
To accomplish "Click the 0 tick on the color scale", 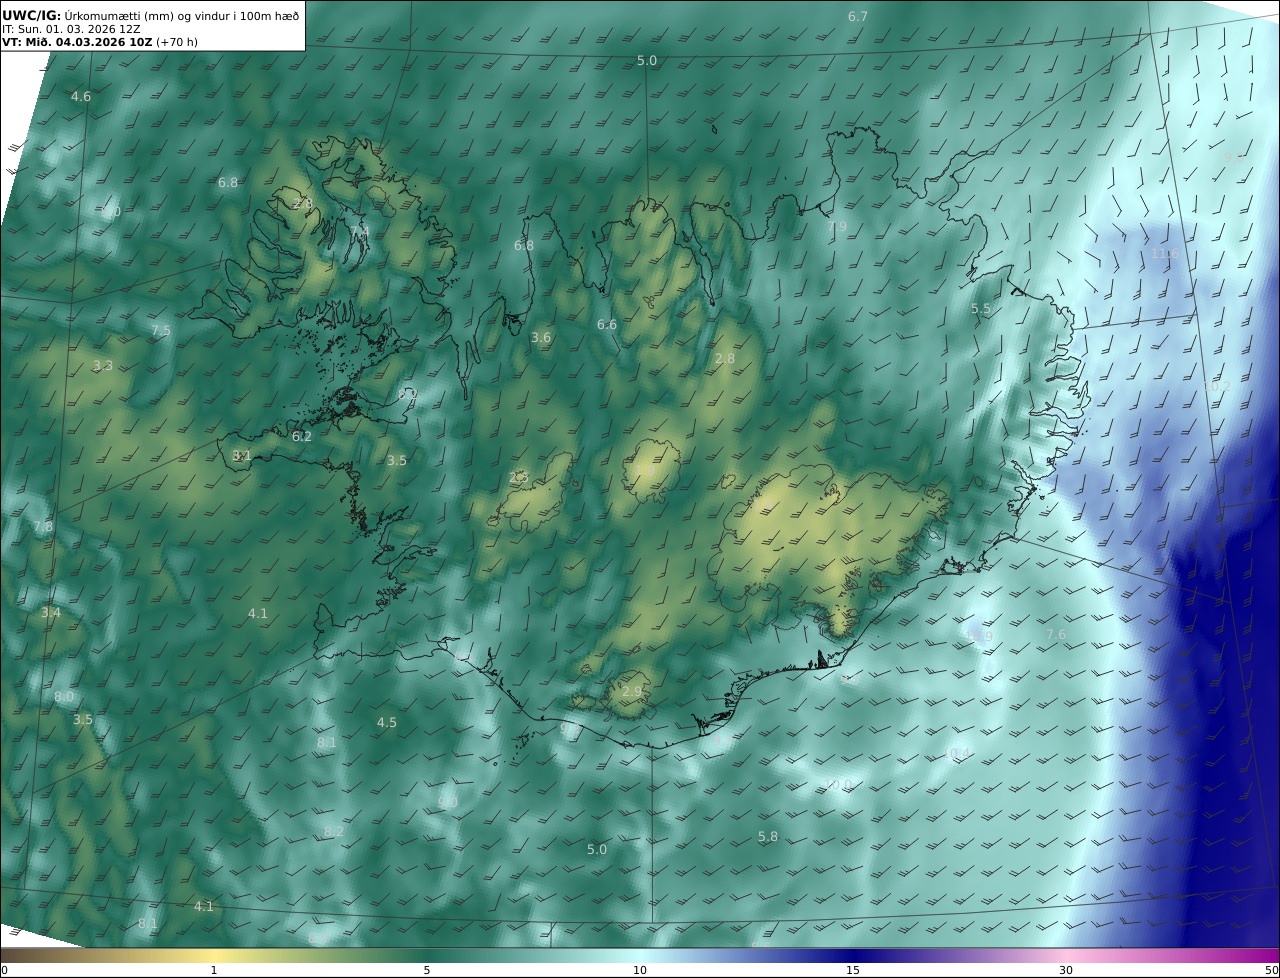I will pyautogui.click(x=4, y=970).
